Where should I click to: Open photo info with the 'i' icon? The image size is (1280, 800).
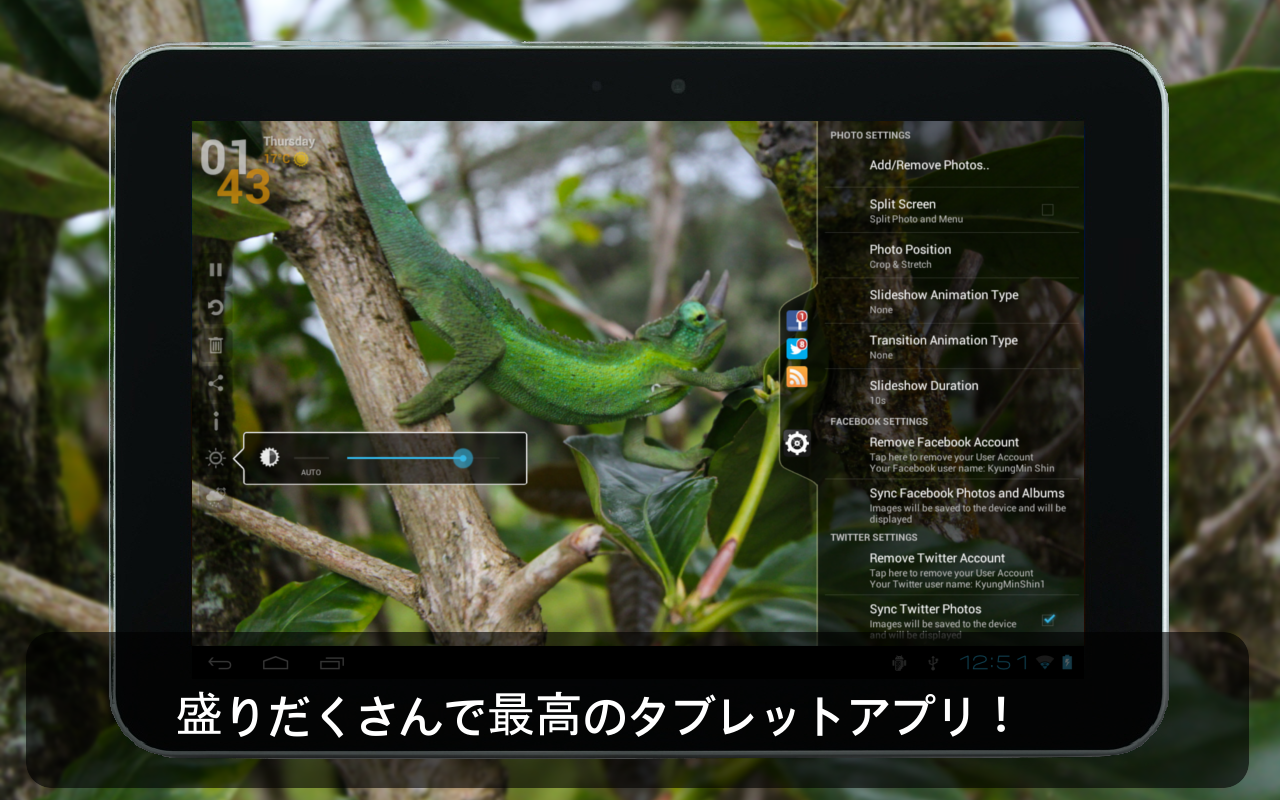tap(216, 421)
